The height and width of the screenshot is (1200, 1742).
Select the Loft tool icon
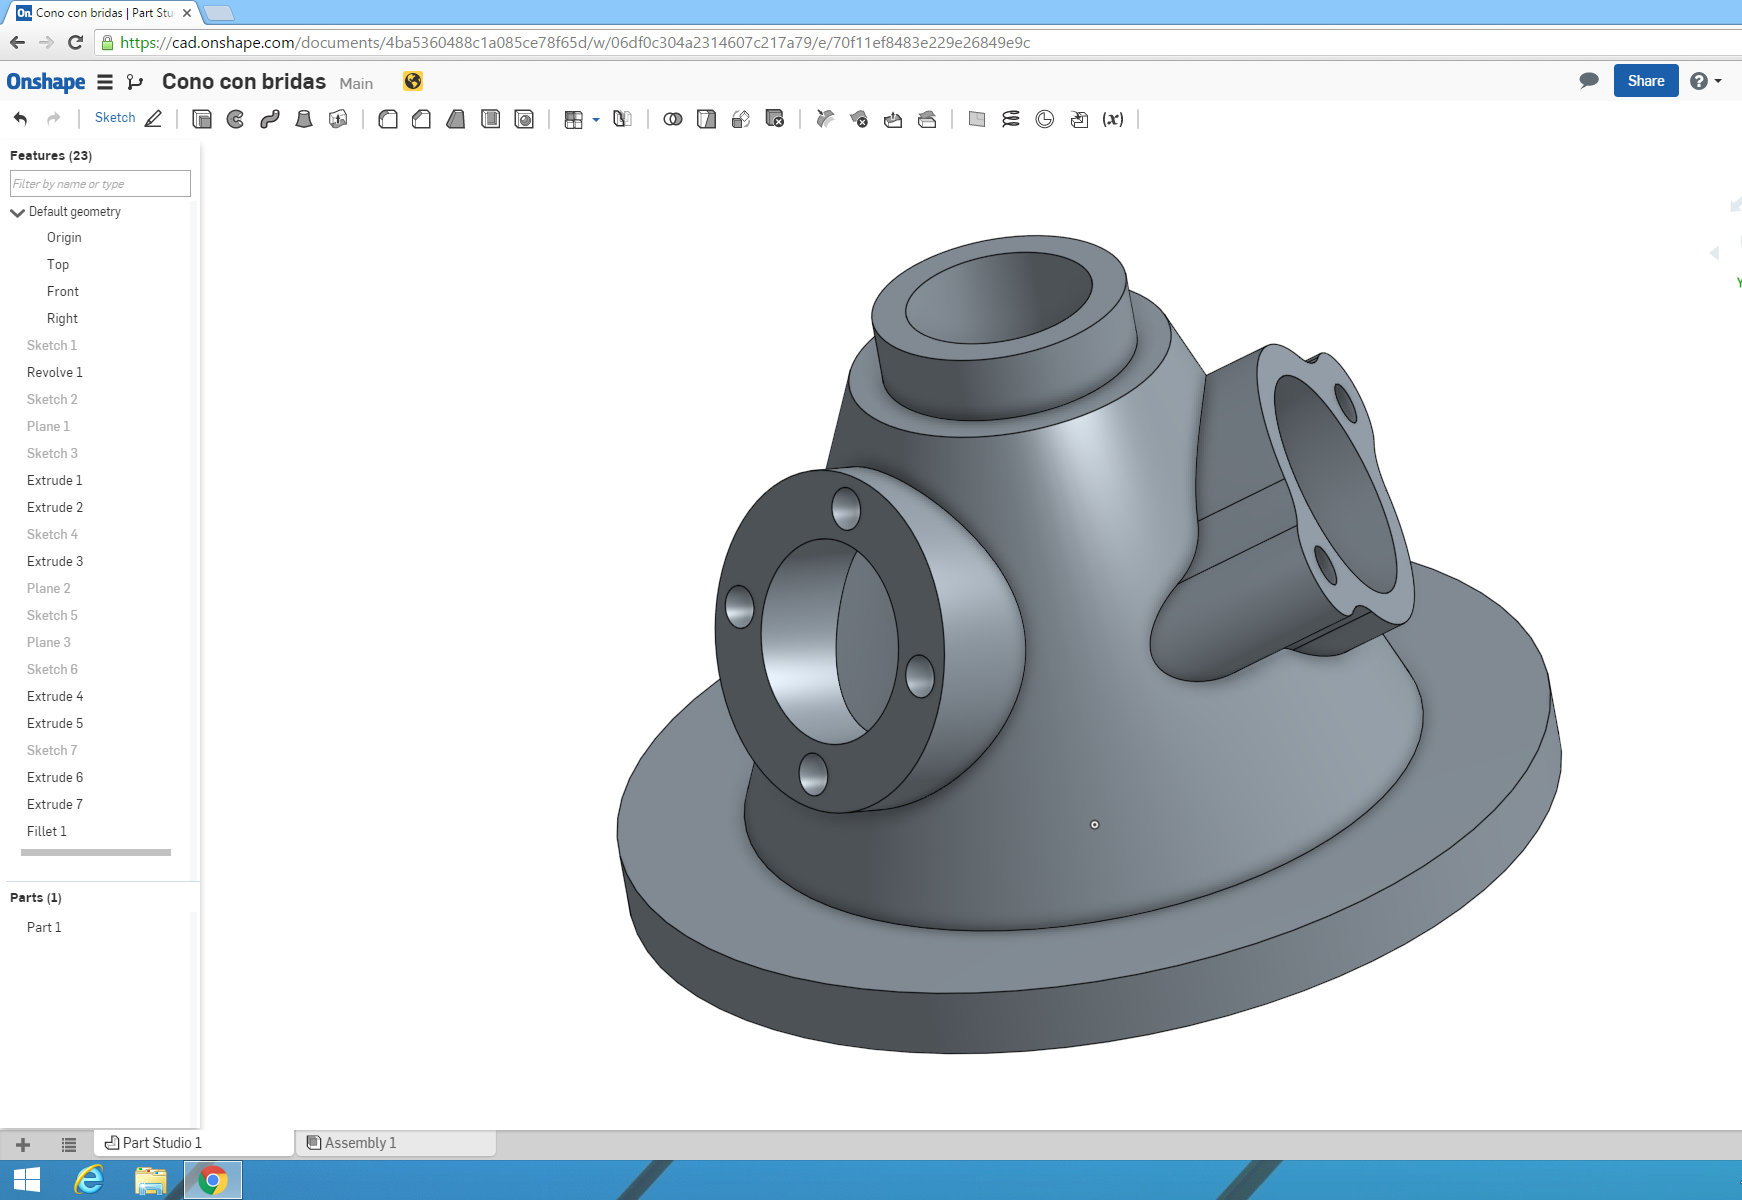[304, 119]
